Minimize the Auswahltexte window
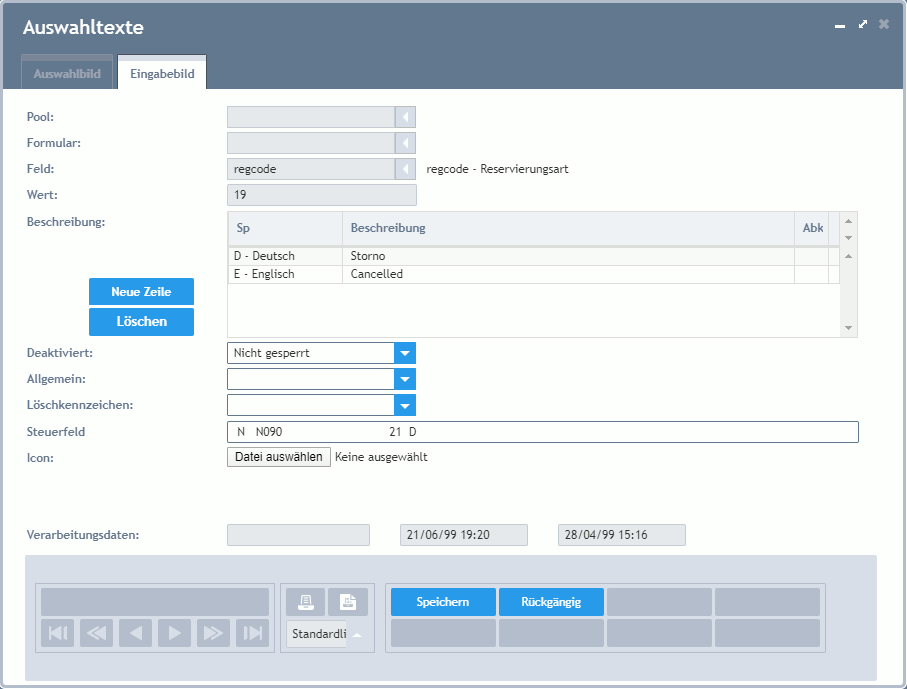Screen dimensions: 907x689 pos(840,25)
